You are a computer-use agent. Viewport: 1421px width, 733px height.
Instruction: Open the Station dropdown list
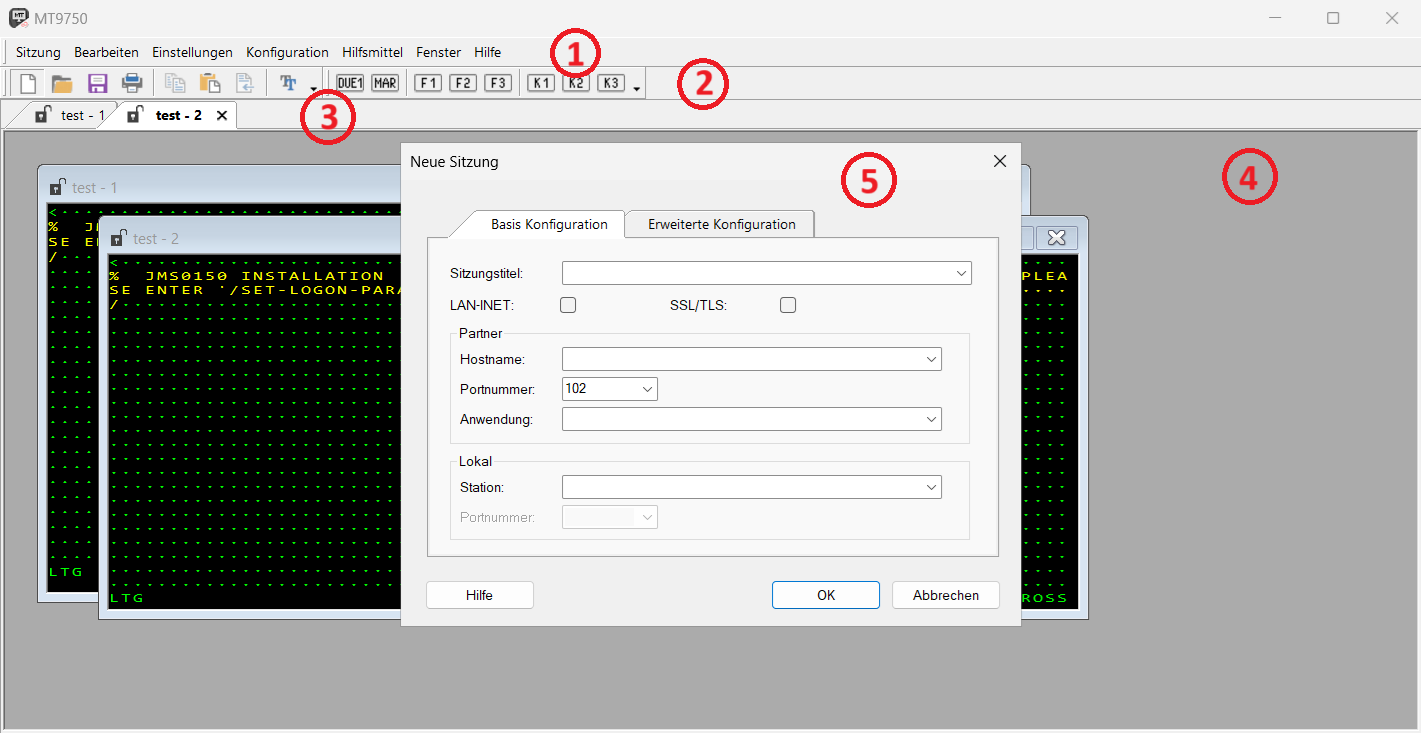pyautogui.click(x=931, y=487)
